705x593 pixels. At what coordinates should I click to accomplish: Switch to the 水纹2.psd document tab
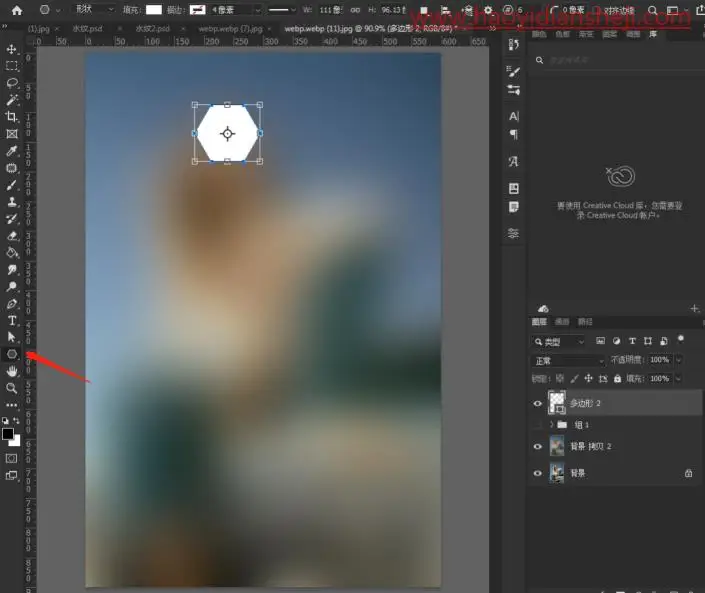[x=152, y=29]
